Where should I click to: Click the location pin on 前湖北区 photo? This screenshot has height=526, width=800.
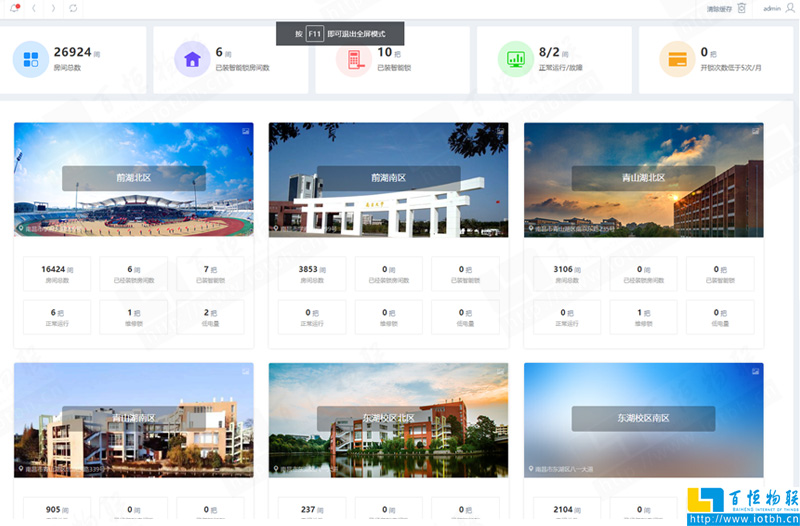coord(21,229)
